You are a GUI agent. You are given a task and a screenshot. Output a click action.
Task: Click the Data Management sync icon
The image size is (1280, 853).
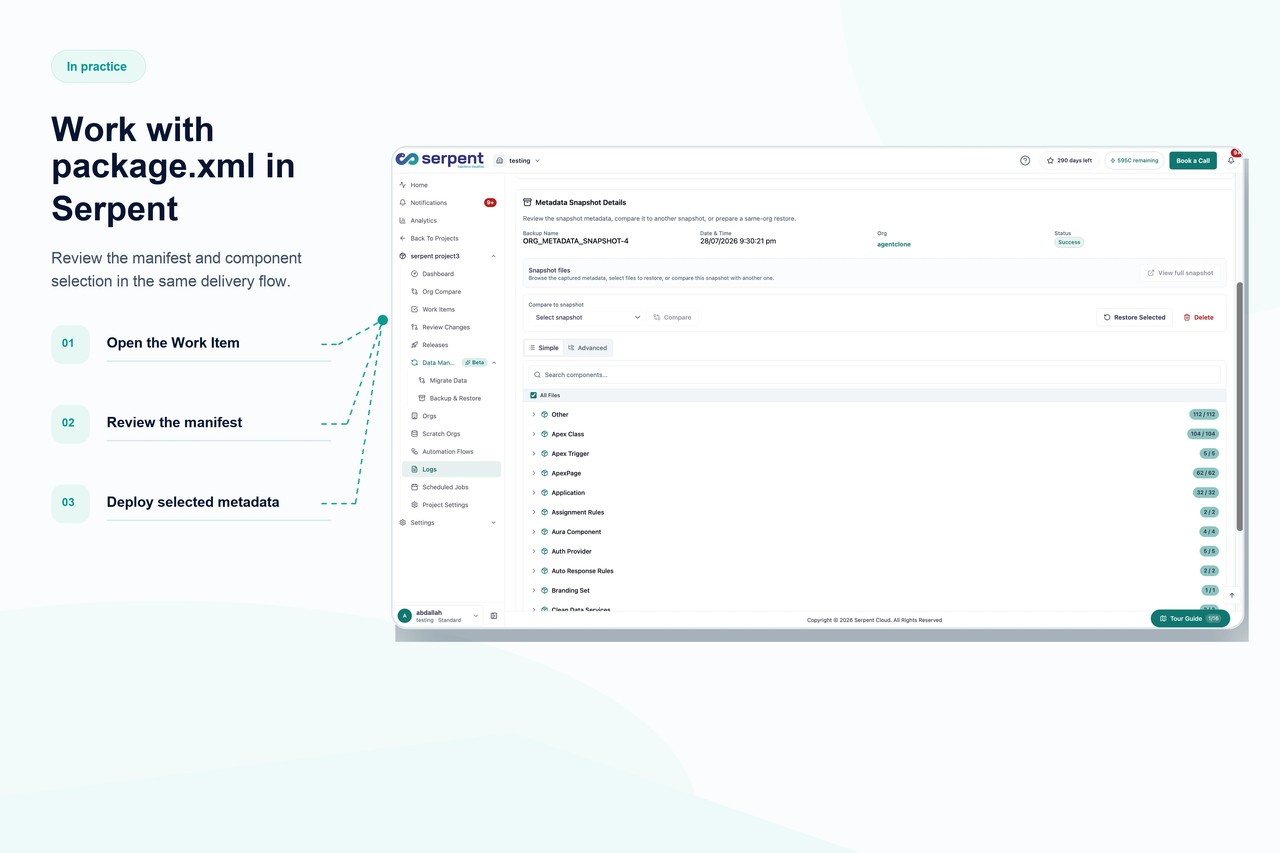[414, 363]
